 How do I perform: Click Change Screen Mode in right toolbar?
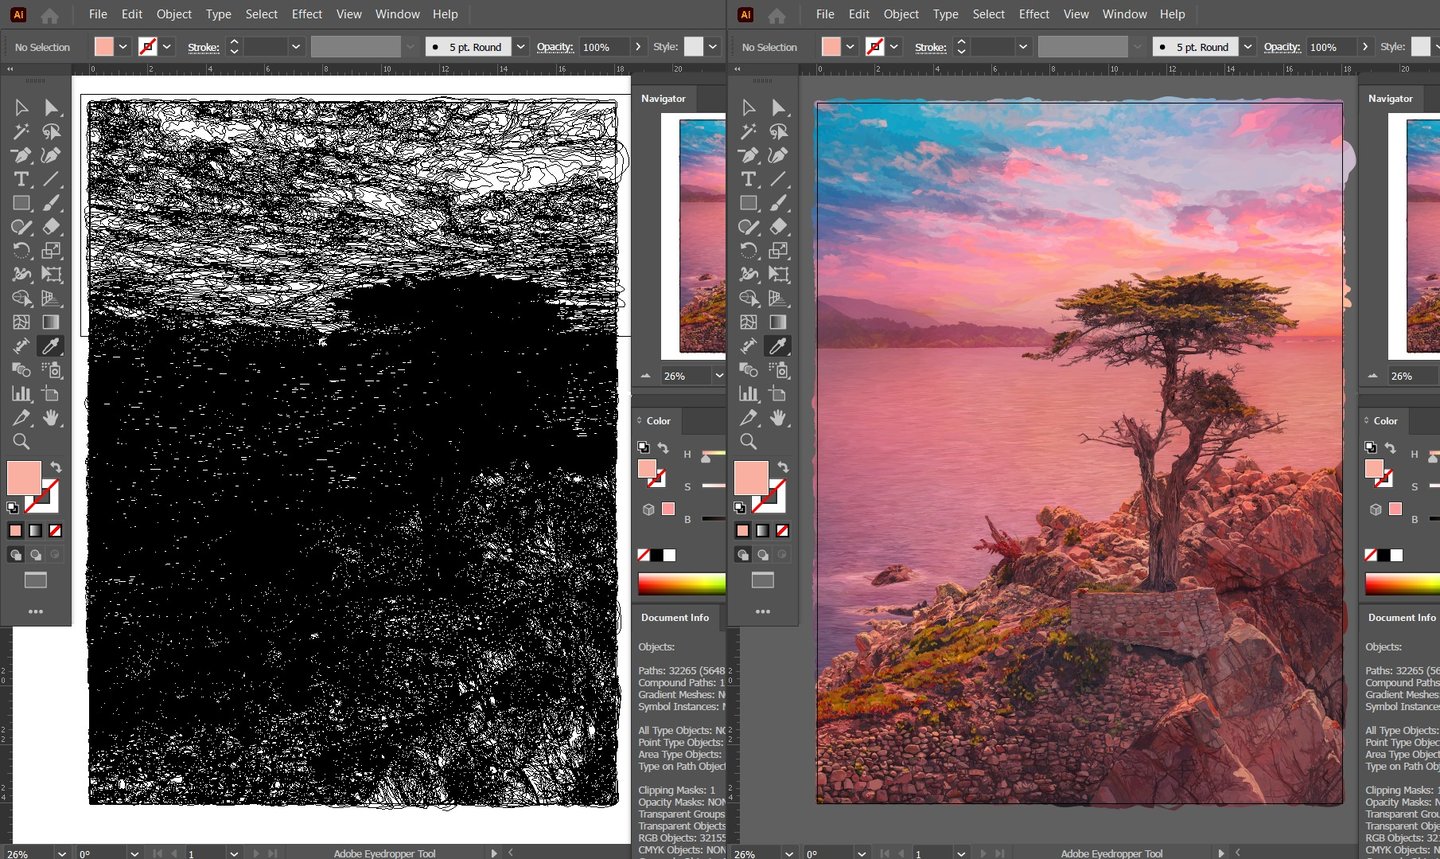[x=763, y=580]
